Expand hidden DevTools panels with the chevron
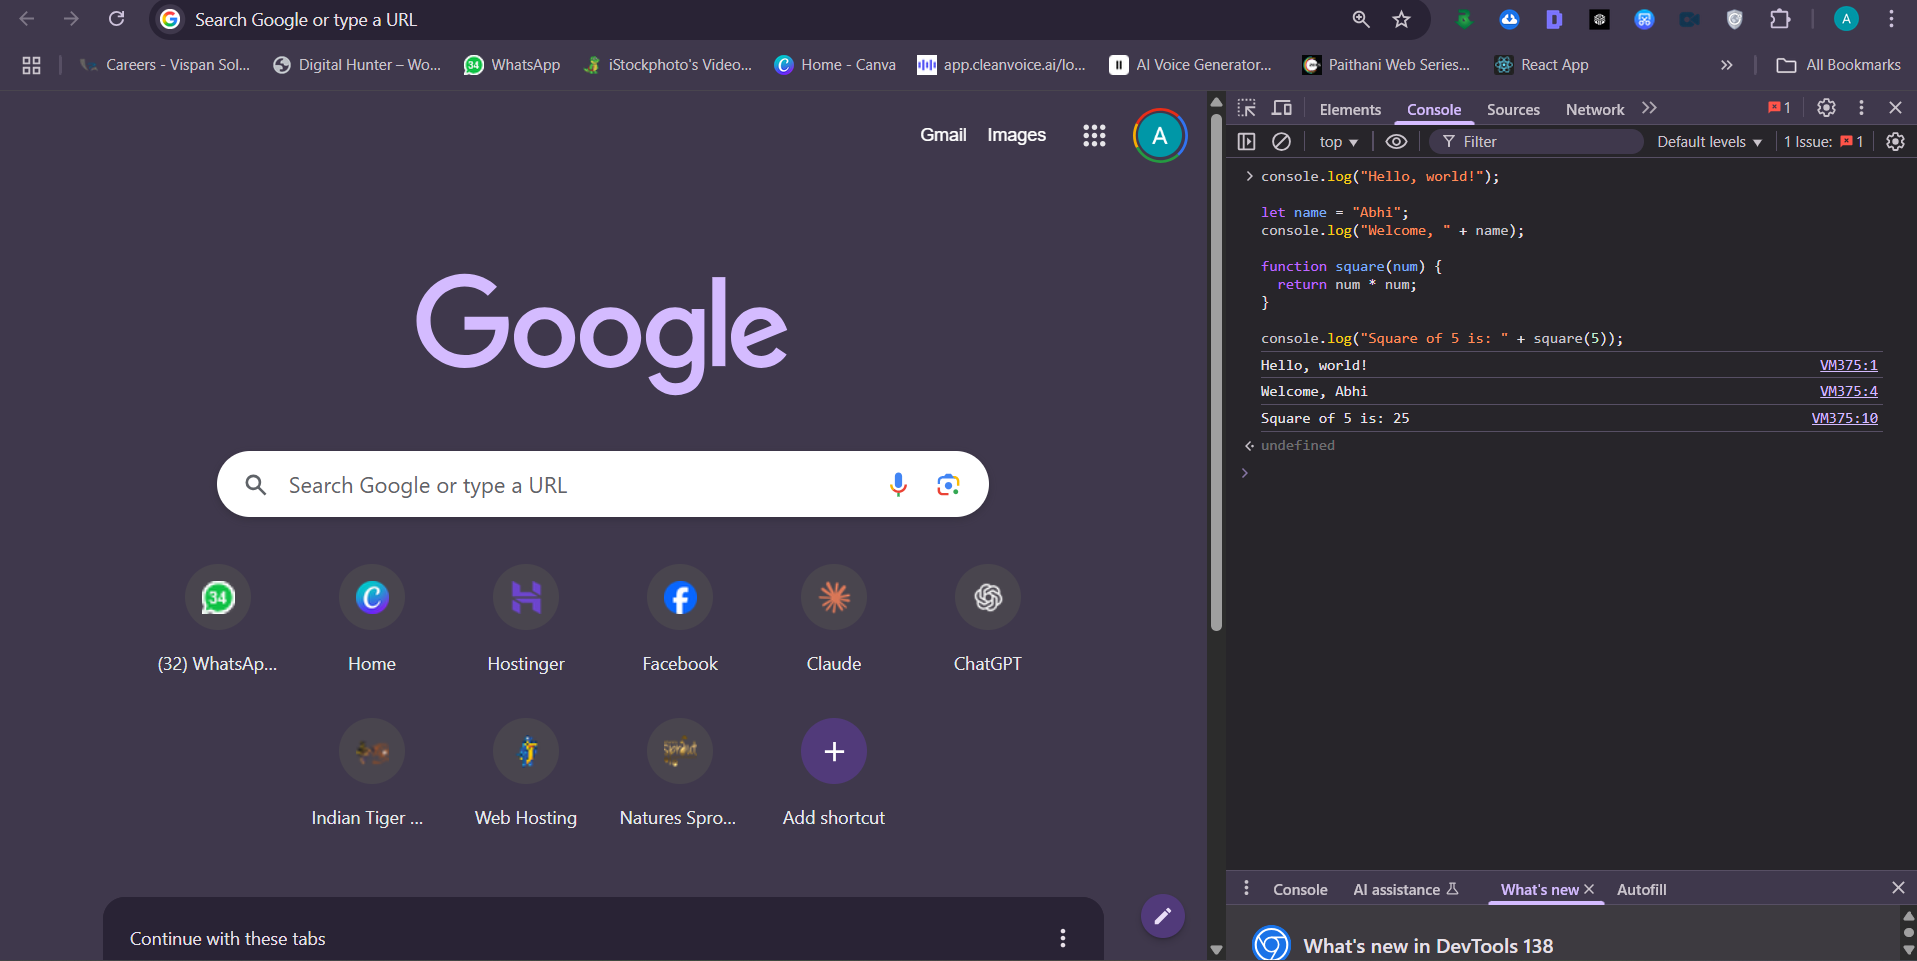The height and width of the screenshot is (961, 1917). point(1651,108)
